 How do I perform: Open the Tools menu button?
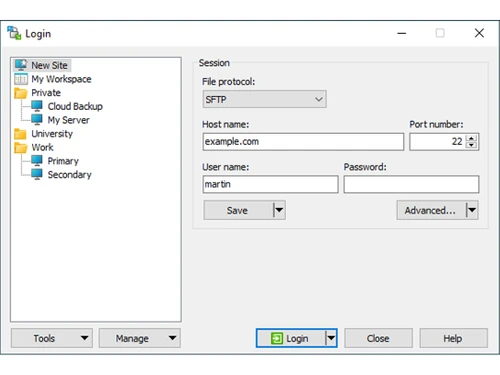point(52,338)
